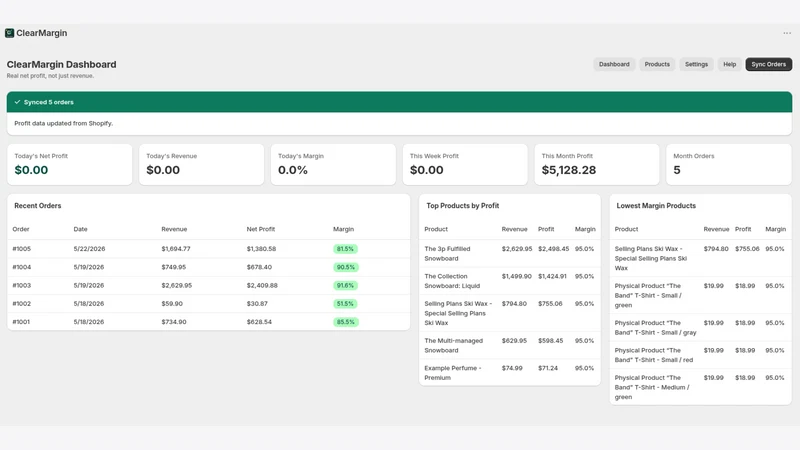Select order #1004 in Recent Orders
This screenshot has height=450, width=800.
[208, 267]
